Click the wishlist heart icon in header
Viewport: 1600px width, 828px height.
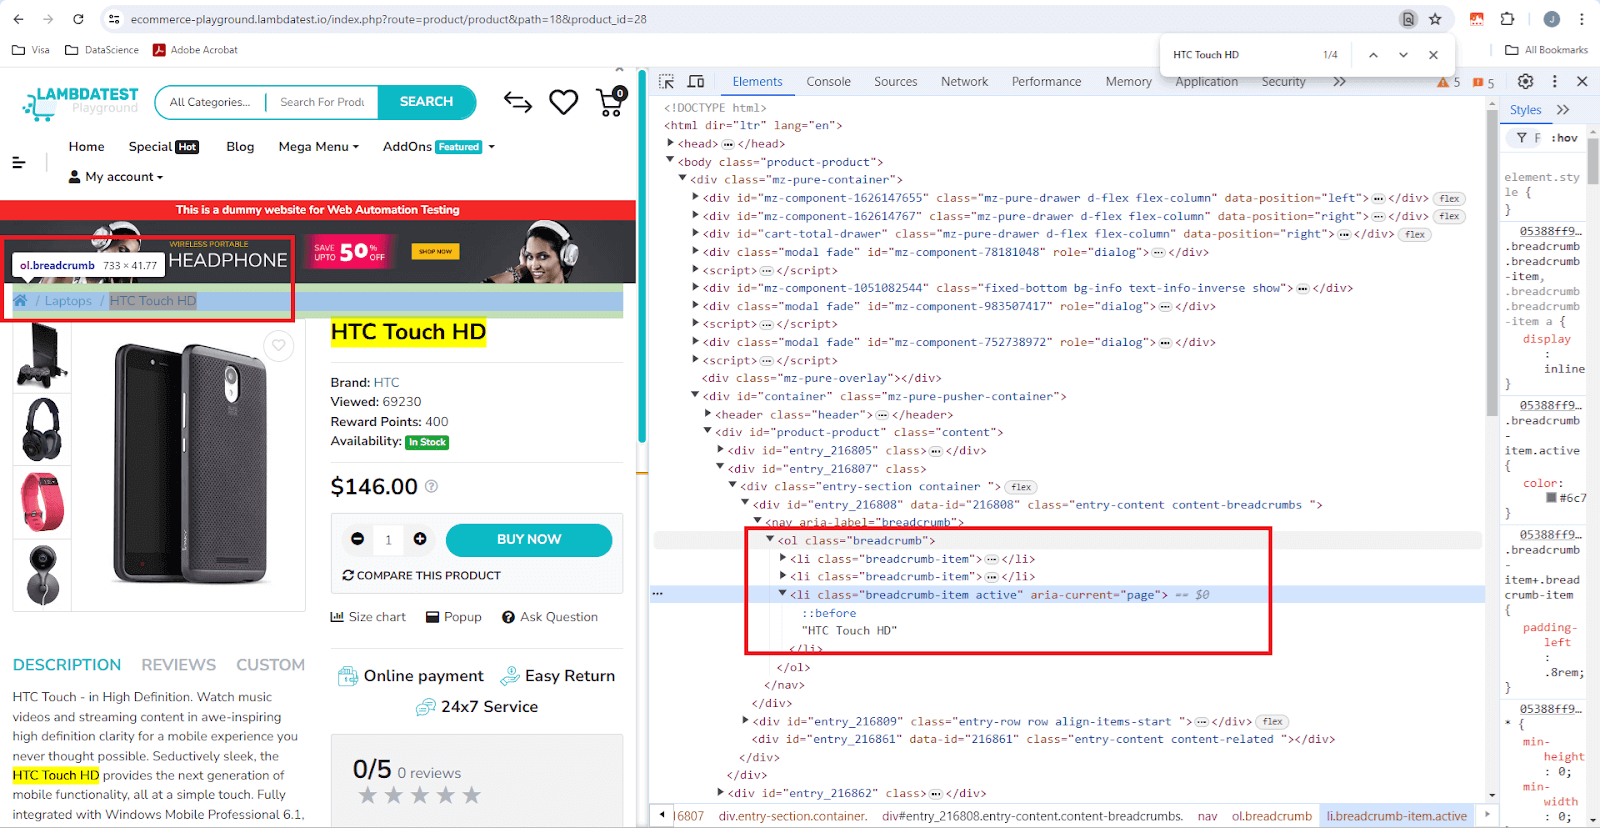click(563, 102)
